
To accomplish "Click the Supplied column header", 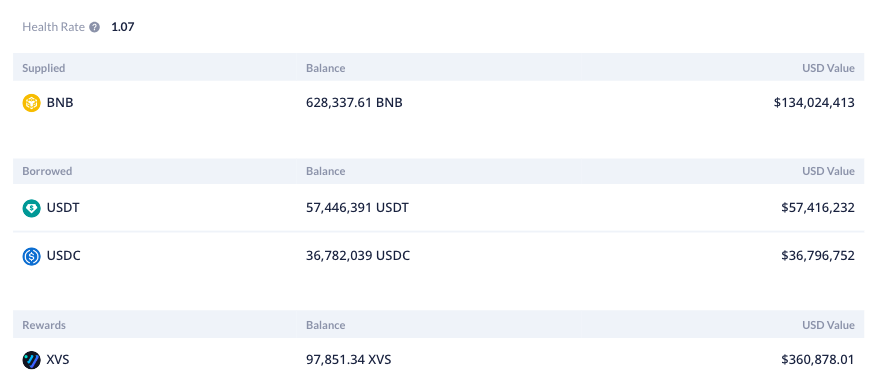I will pyautogui.click(x=44, y=68).
